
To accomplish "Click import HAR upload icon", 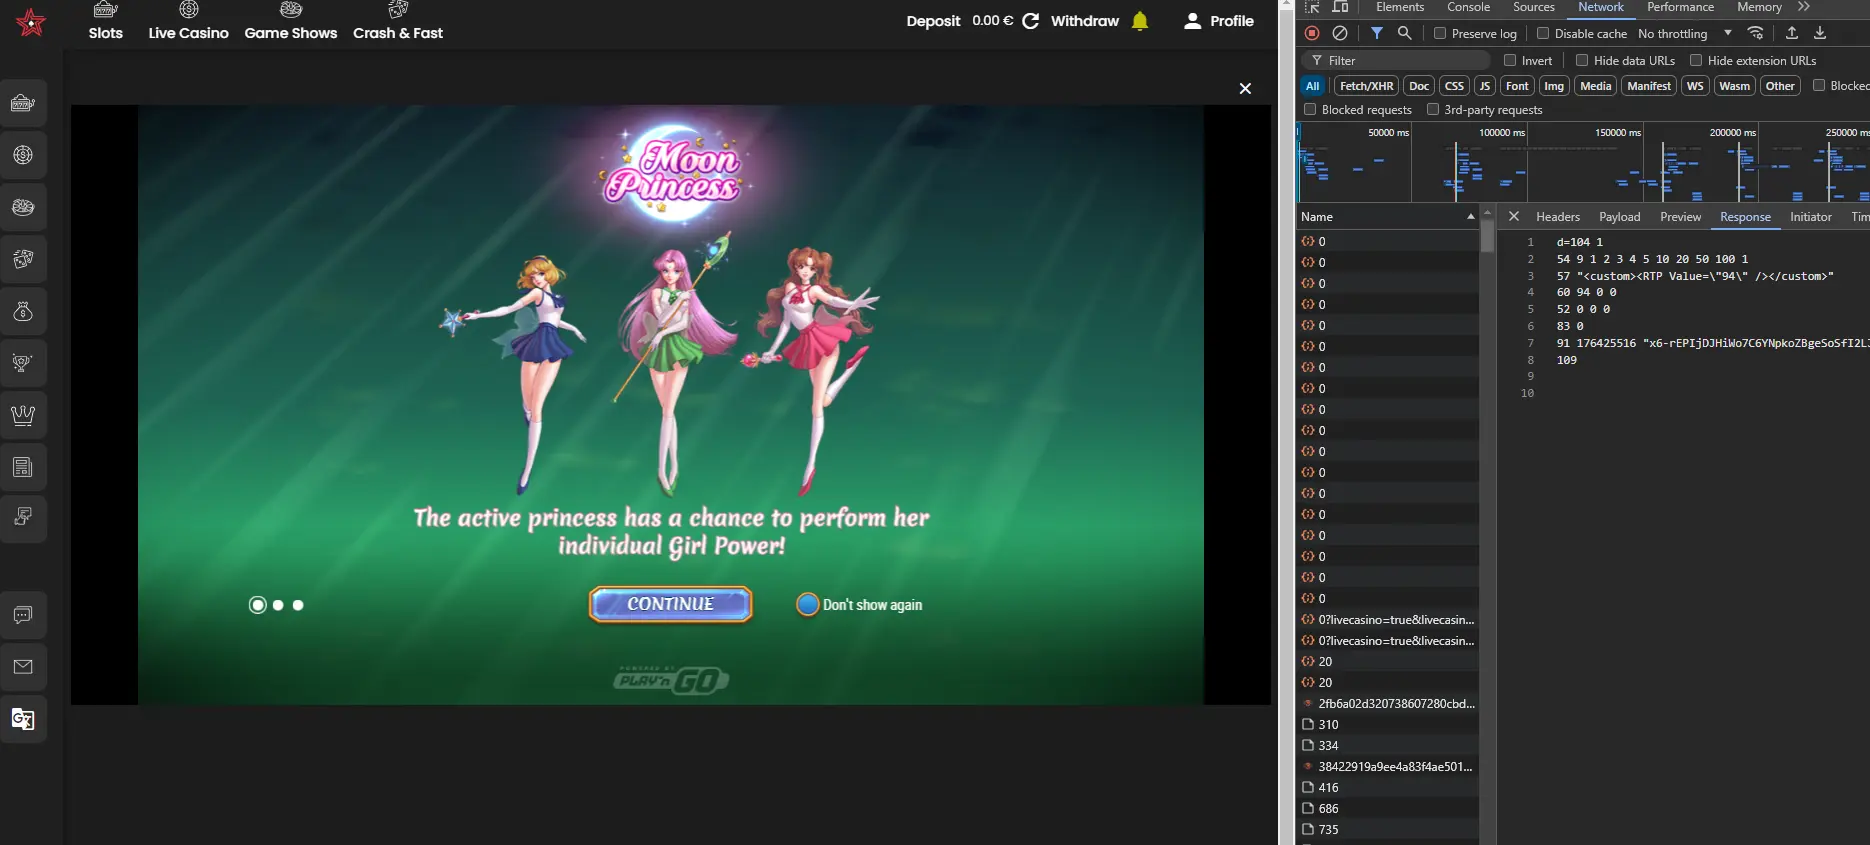I will tap(1792, 33).
